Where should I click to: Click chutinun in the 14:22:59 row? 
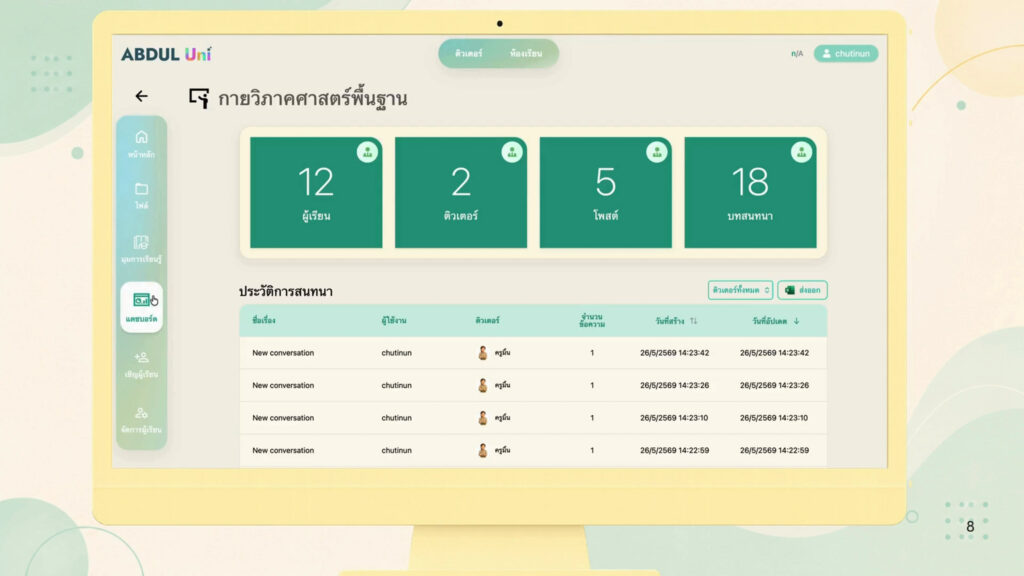[x=396, y=451]
